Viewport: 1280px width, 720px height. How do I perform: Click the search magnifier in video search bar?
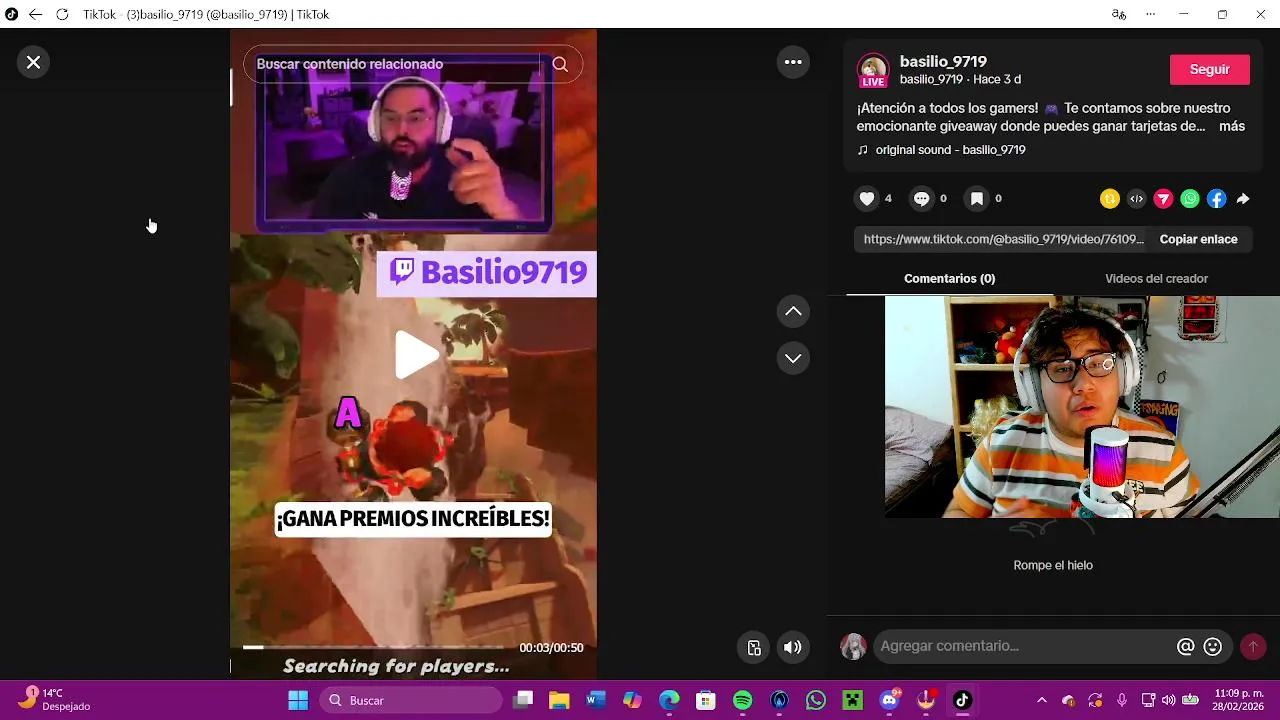click(560, 64)
